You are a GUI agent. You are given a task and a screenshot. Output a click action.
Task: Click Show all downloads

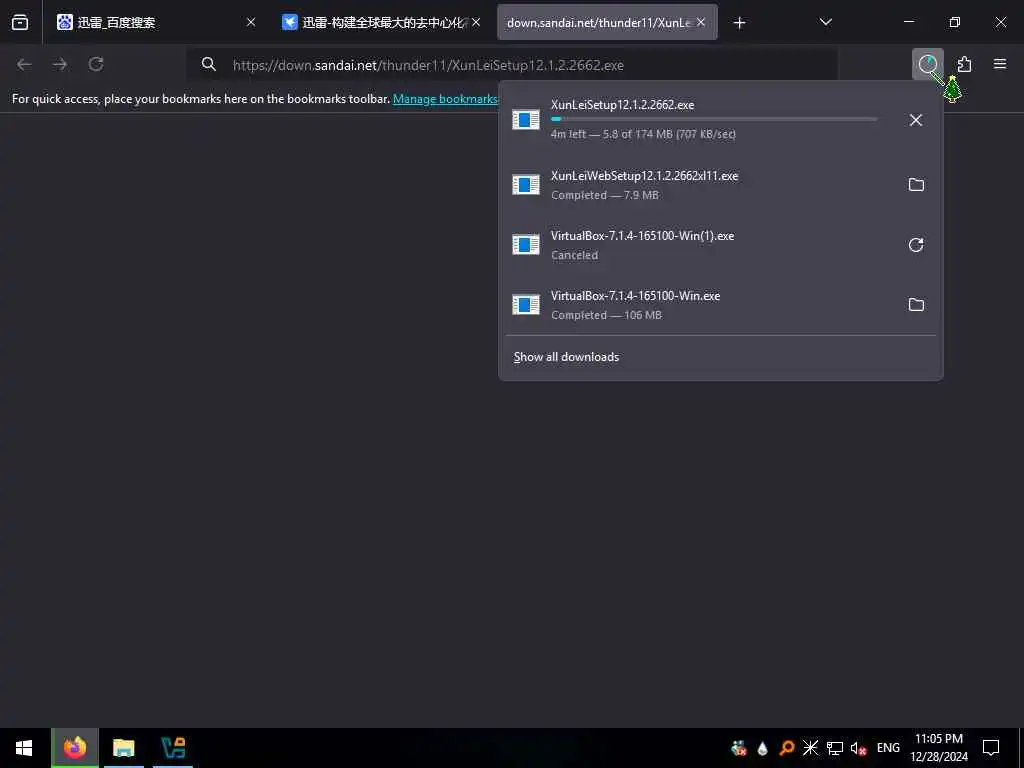coord(566,357)
